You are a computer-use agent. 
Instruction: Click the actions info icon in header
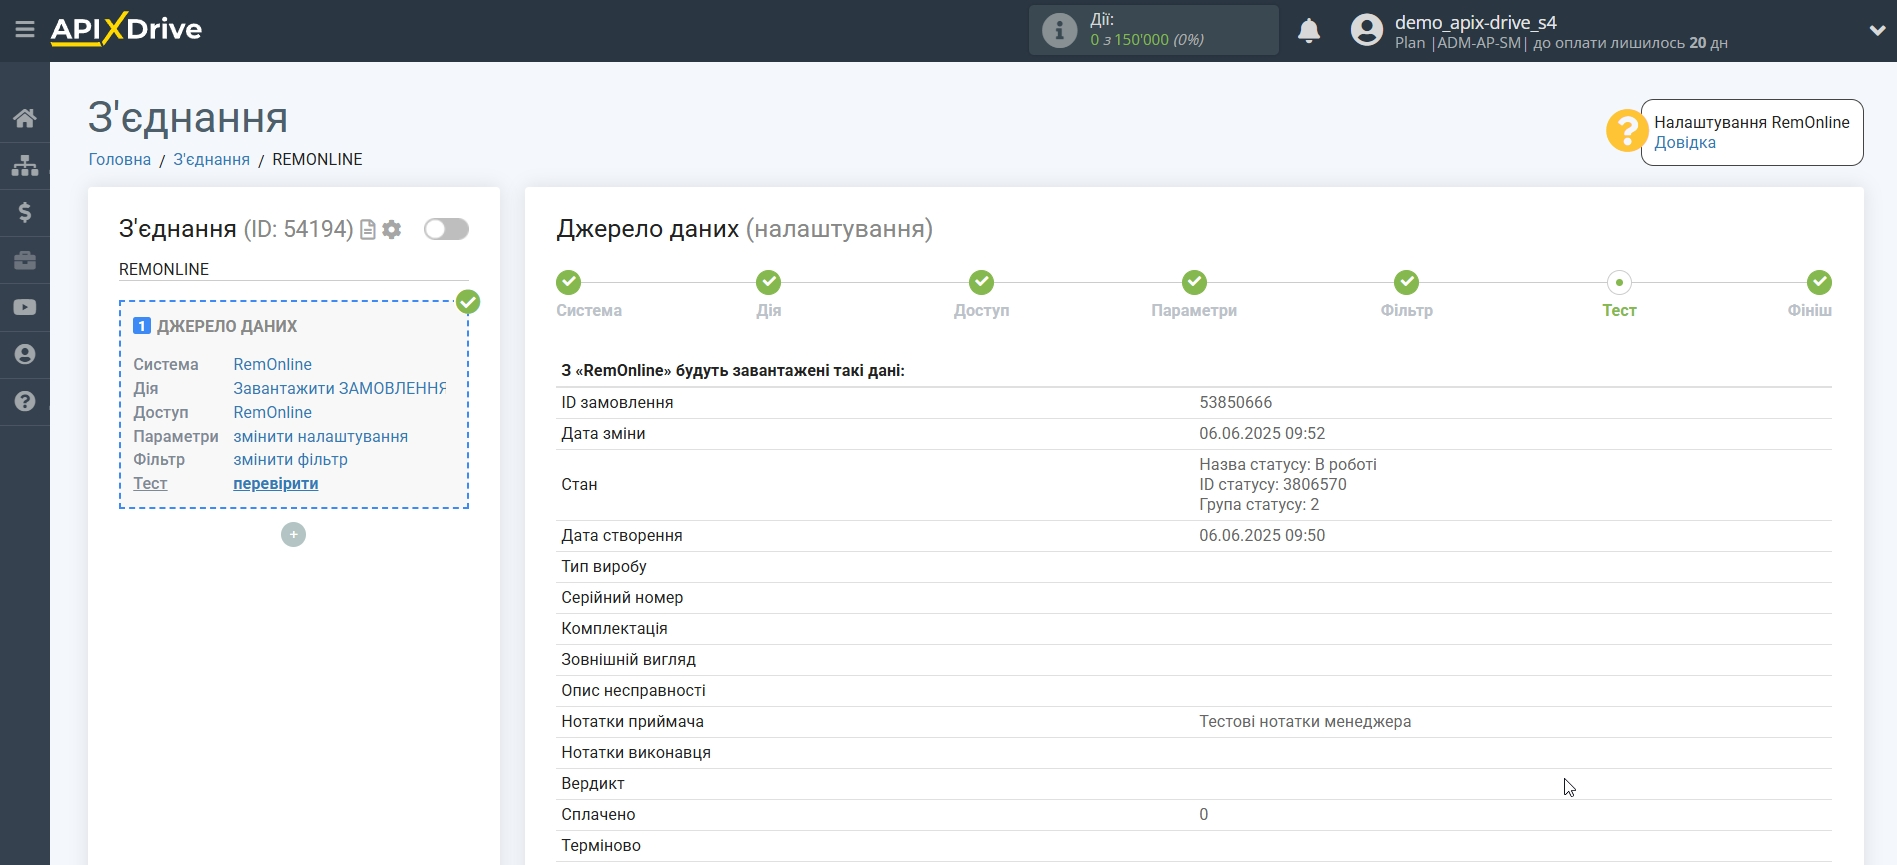[1059, 30]
